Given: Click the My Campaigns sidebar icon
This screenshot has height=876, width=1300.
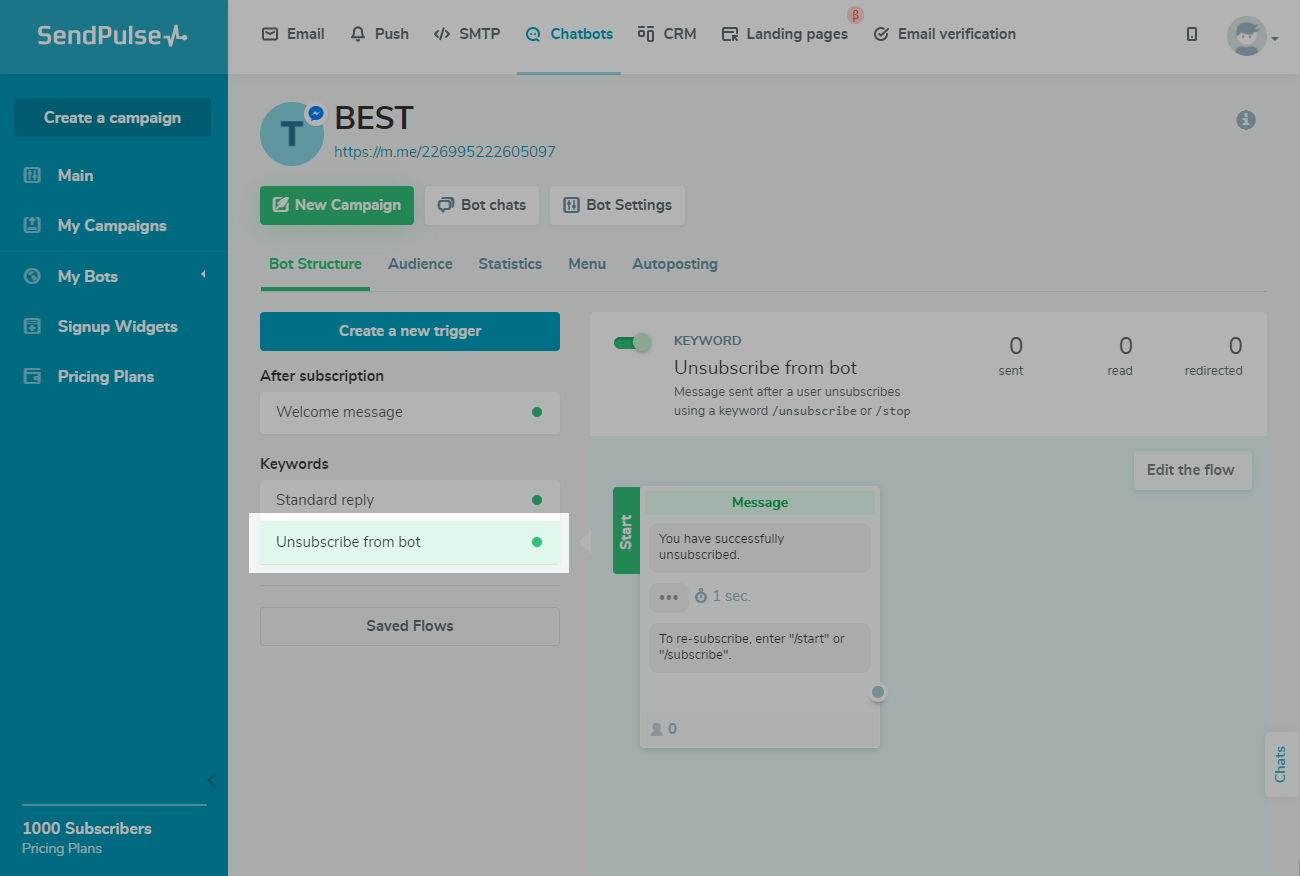Looking at the screenshot, I should (x=32, y=225).
